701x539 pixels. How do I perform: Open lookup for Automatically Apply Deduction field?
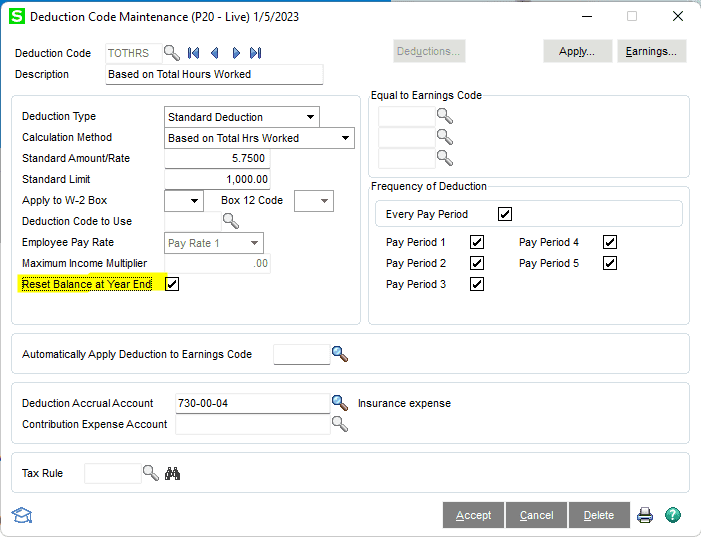(340, 354)
